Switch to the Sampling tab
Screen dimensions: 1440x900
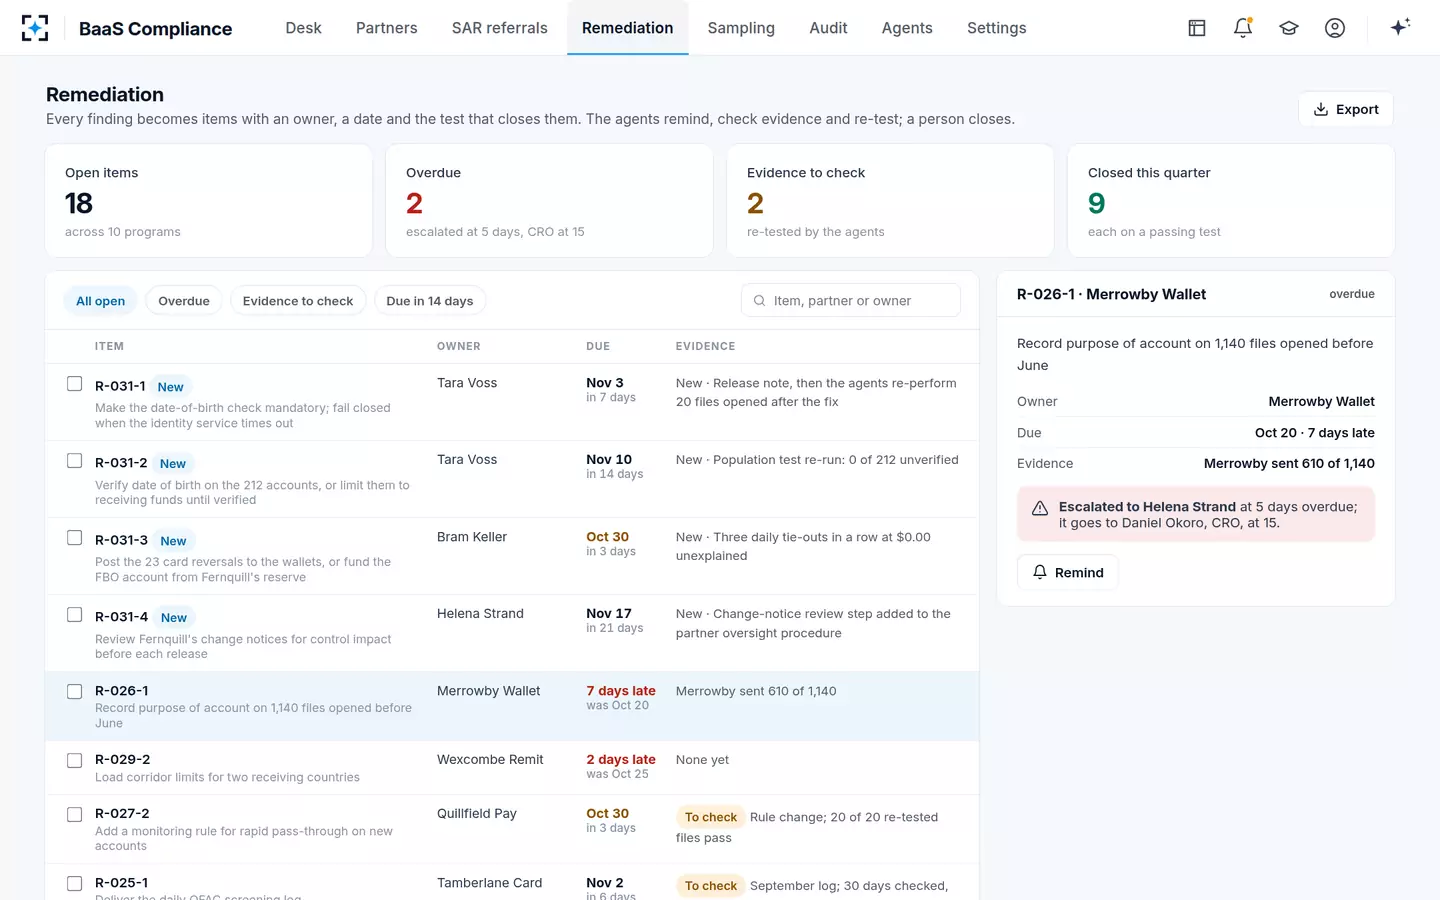click(741, 28)
